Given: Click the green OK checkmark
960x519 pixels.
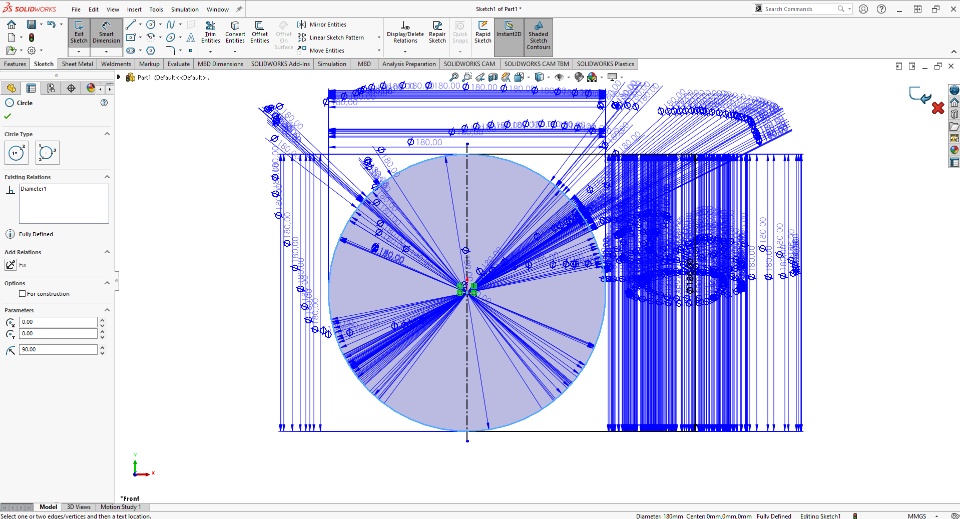Looking at the screenshot, I should click(x=7, y=116).
